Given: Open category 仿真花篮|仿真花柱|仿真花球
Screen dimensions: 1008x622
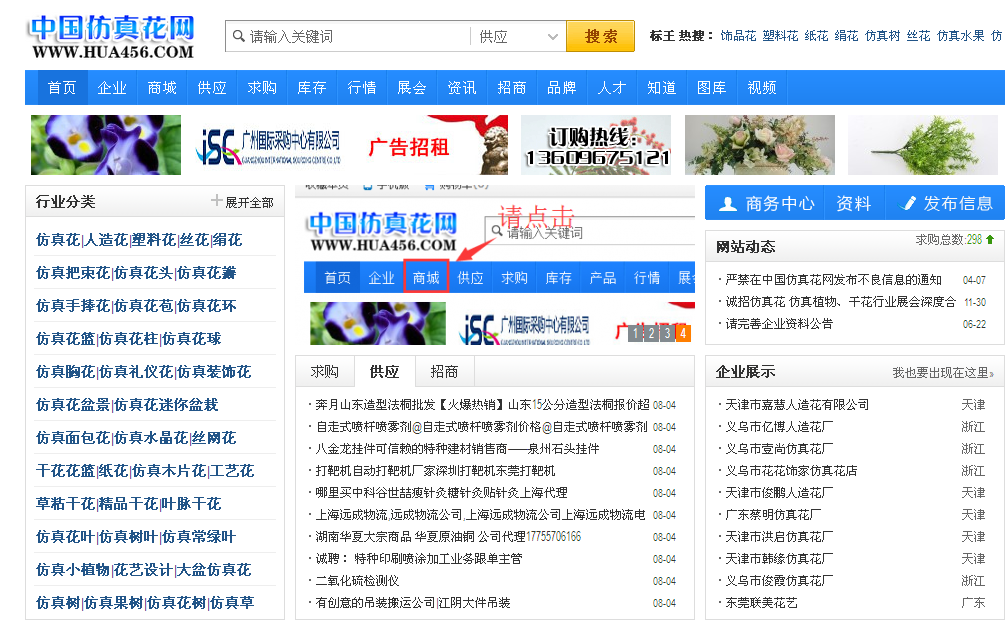Looking at the screenshot, I should tap(129, 339).
